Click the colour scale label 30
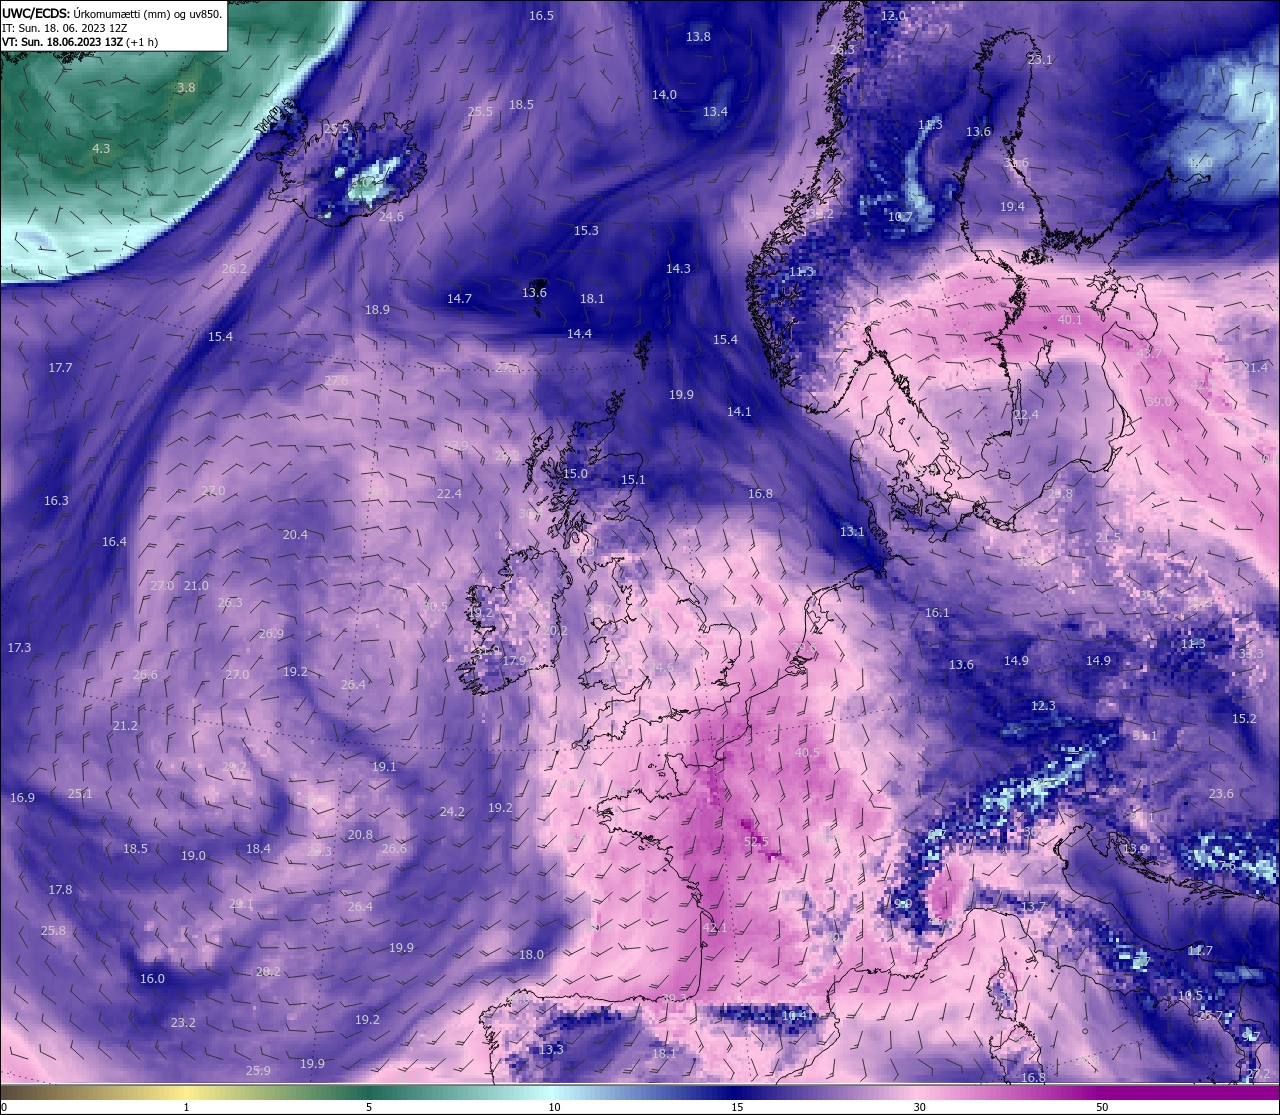This screenshot has width=1280, height=1115. (919, 1107)
